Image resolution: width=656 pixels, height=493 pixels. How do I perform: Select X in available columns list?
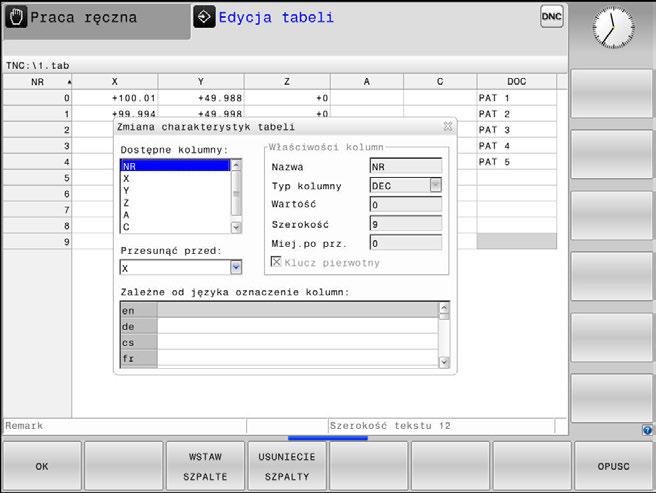pos(175,178)
